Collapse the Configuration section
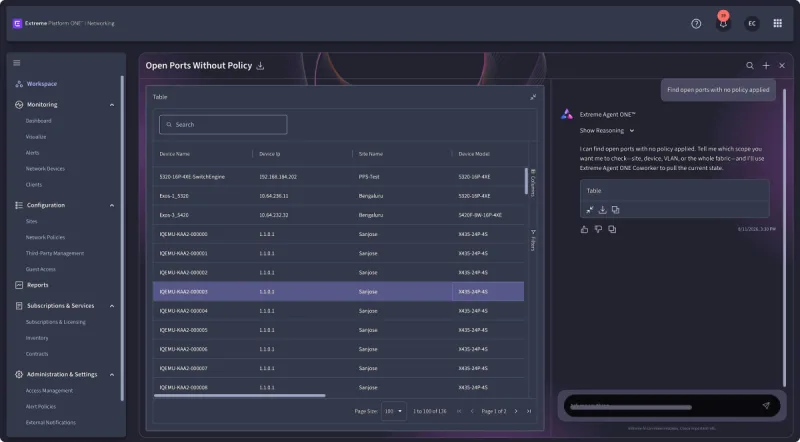This screenshot has height=442, width=800. 112,205
